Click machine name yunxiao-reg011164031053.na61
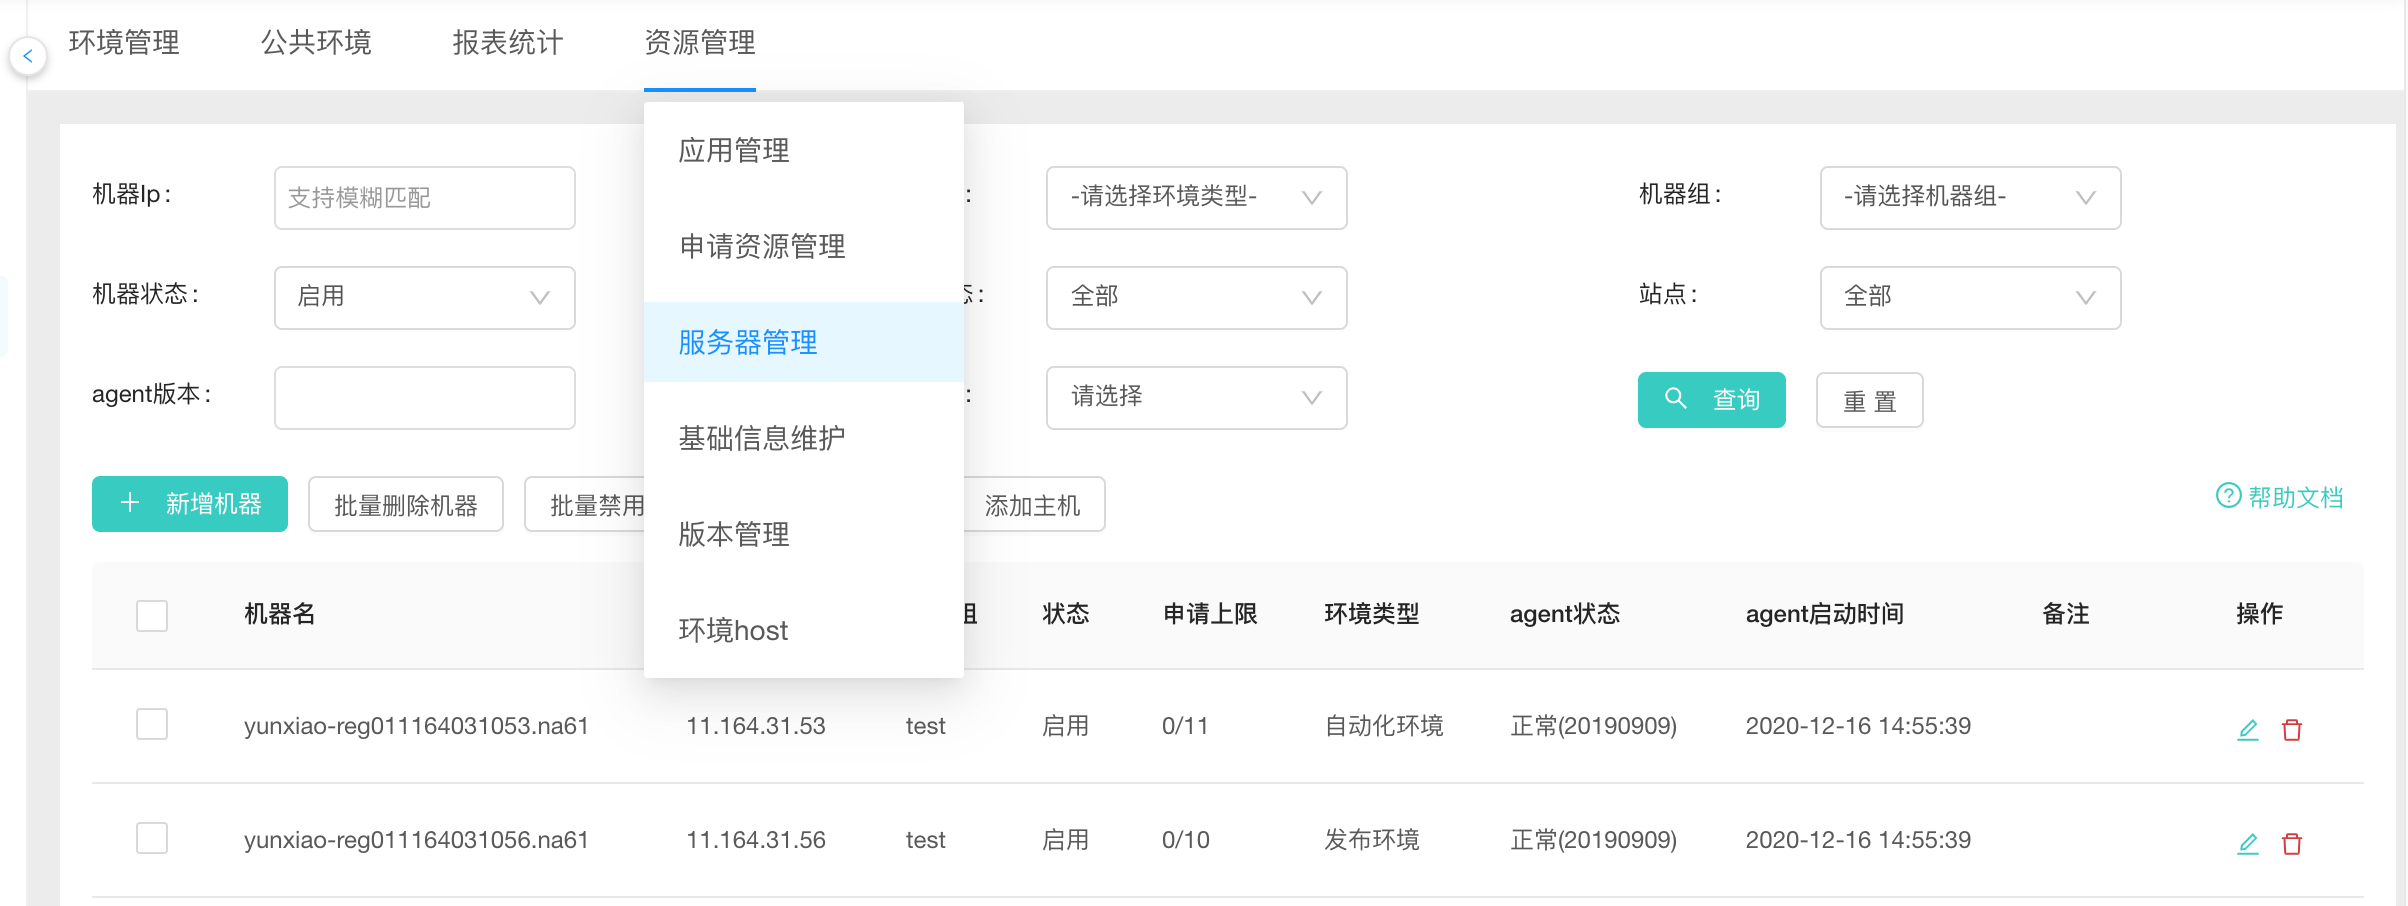 pos(416,726)
